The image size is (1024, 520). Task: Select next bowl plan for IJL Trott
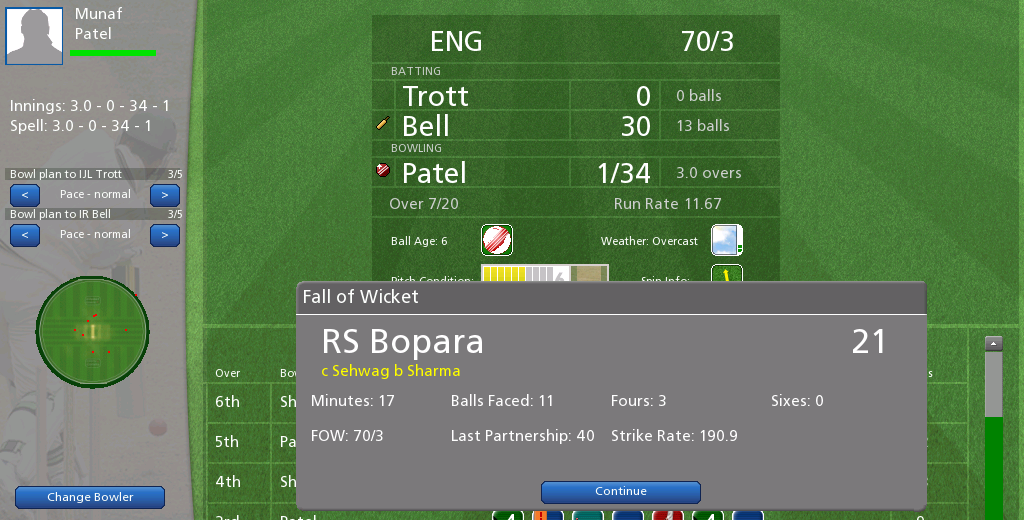coord(165,195)
